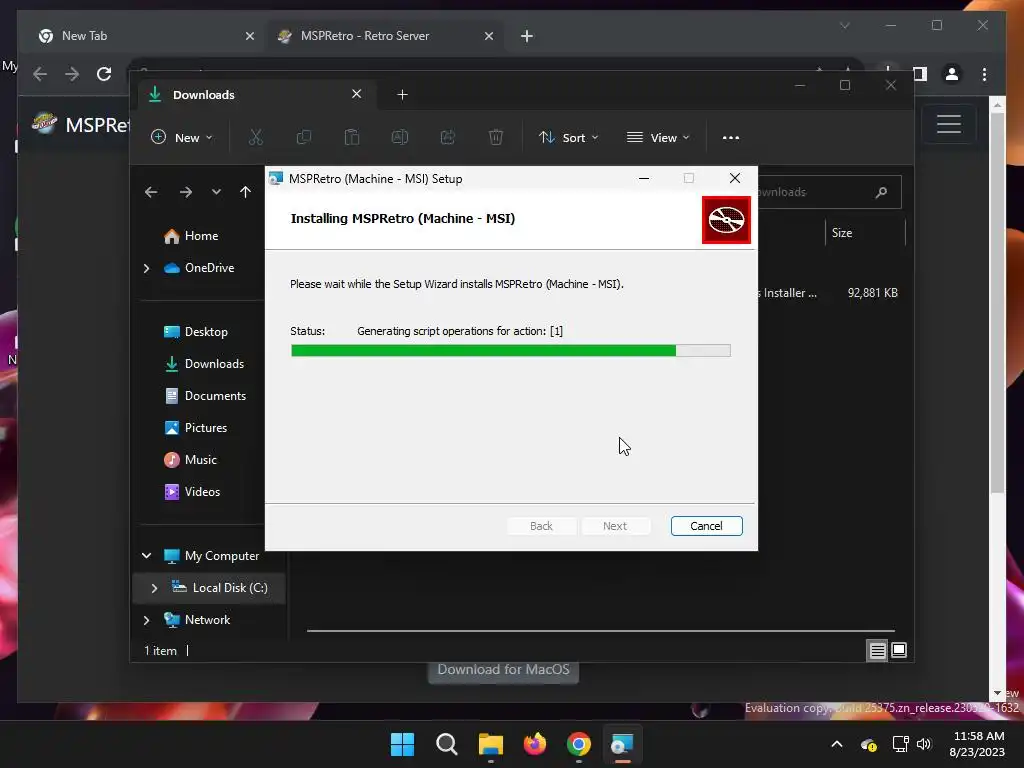
Task: Click the Share icon in Explorer toolbar
Action: [x=447, y=138]
